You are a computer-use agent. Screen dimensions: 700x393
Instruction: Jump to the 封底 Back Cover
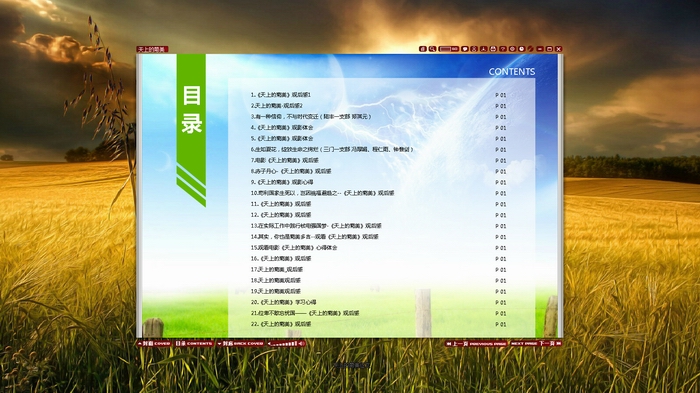click(241, 343)
